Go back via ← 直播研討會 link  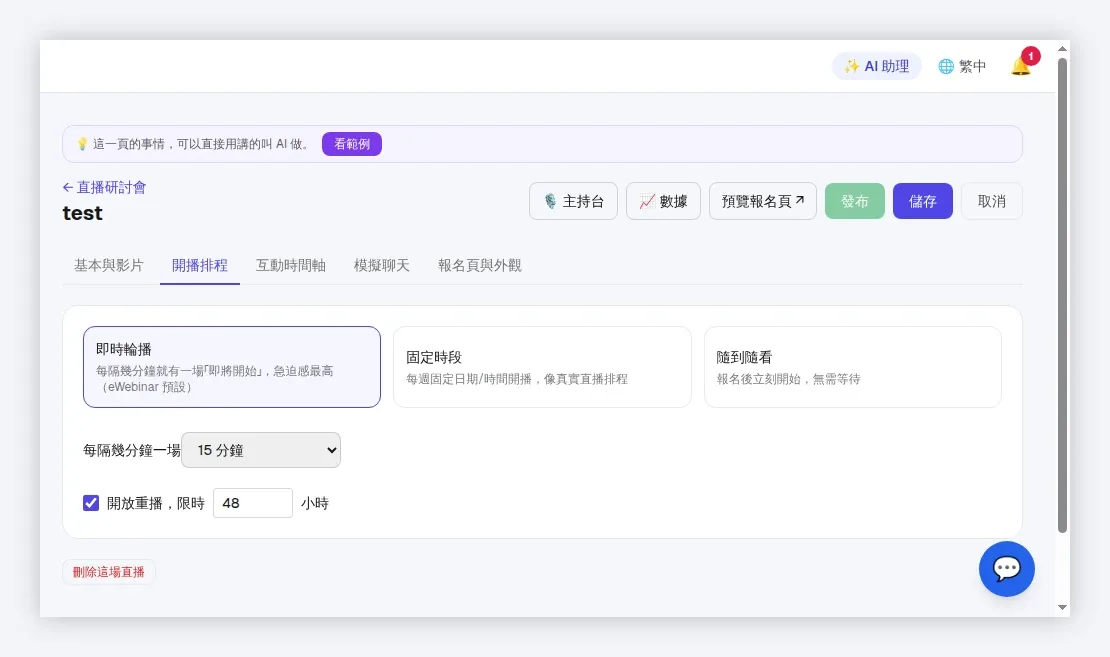[x=105, y=187]
